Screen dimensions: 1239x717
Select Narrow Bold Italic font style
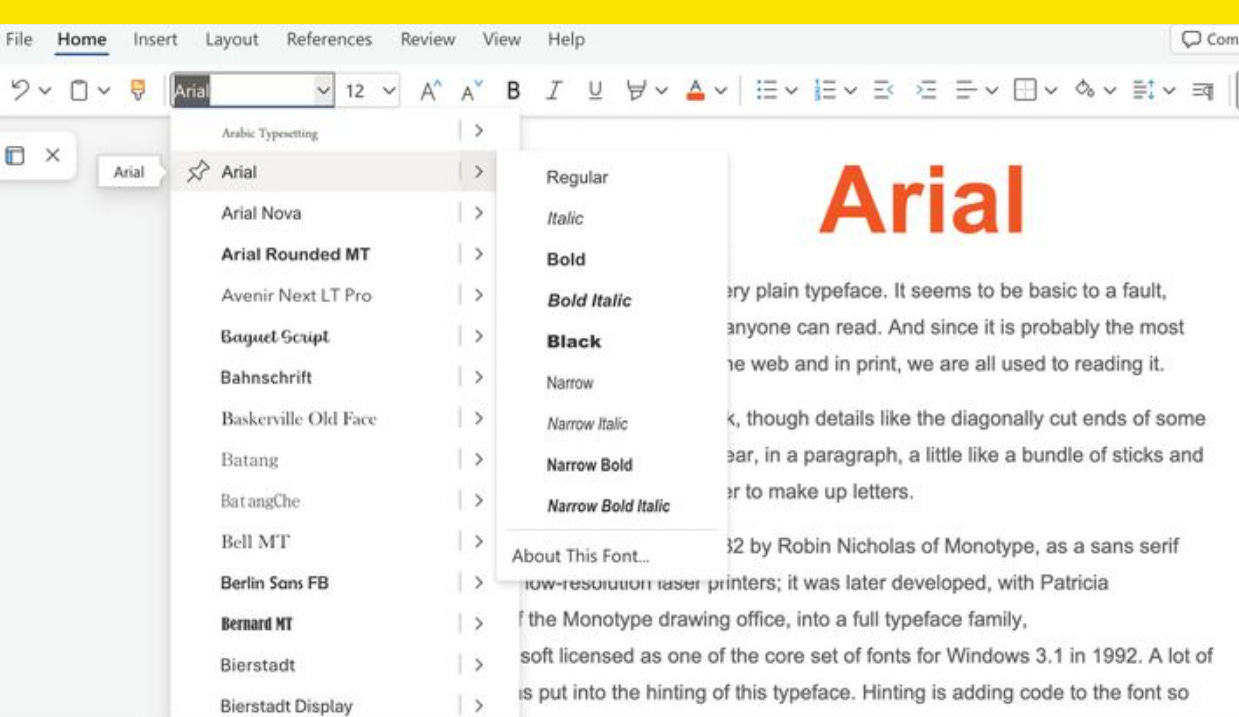point(608,506)
